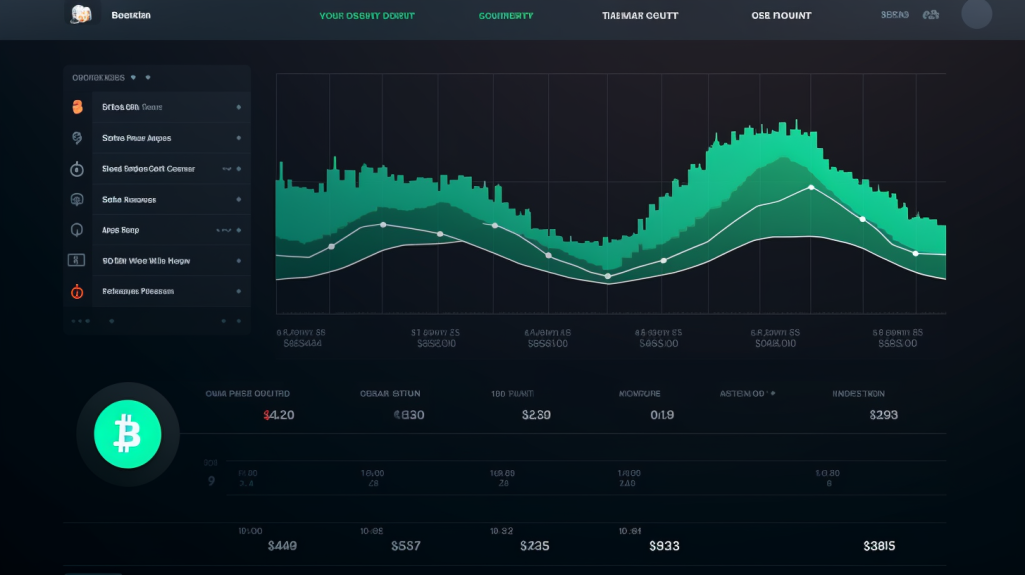Image resolution: width=1025 pixels, height=575 pixels.
Task: Open the swirl-shaped icon beside Satve Pmee Anpes
Action: (77, 138)
